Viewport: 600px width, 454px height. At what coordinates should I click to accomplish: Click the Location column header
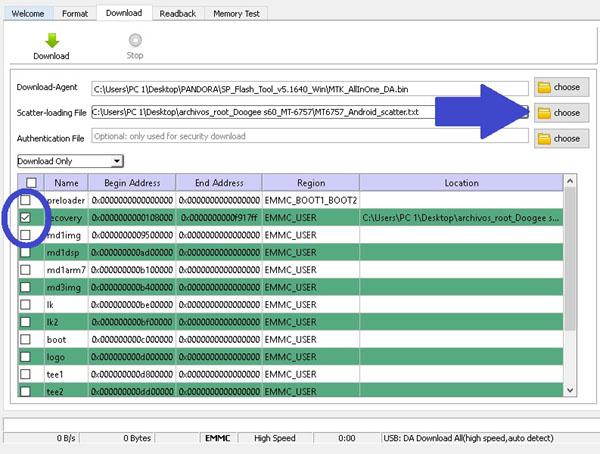click(x=461, y=183)
